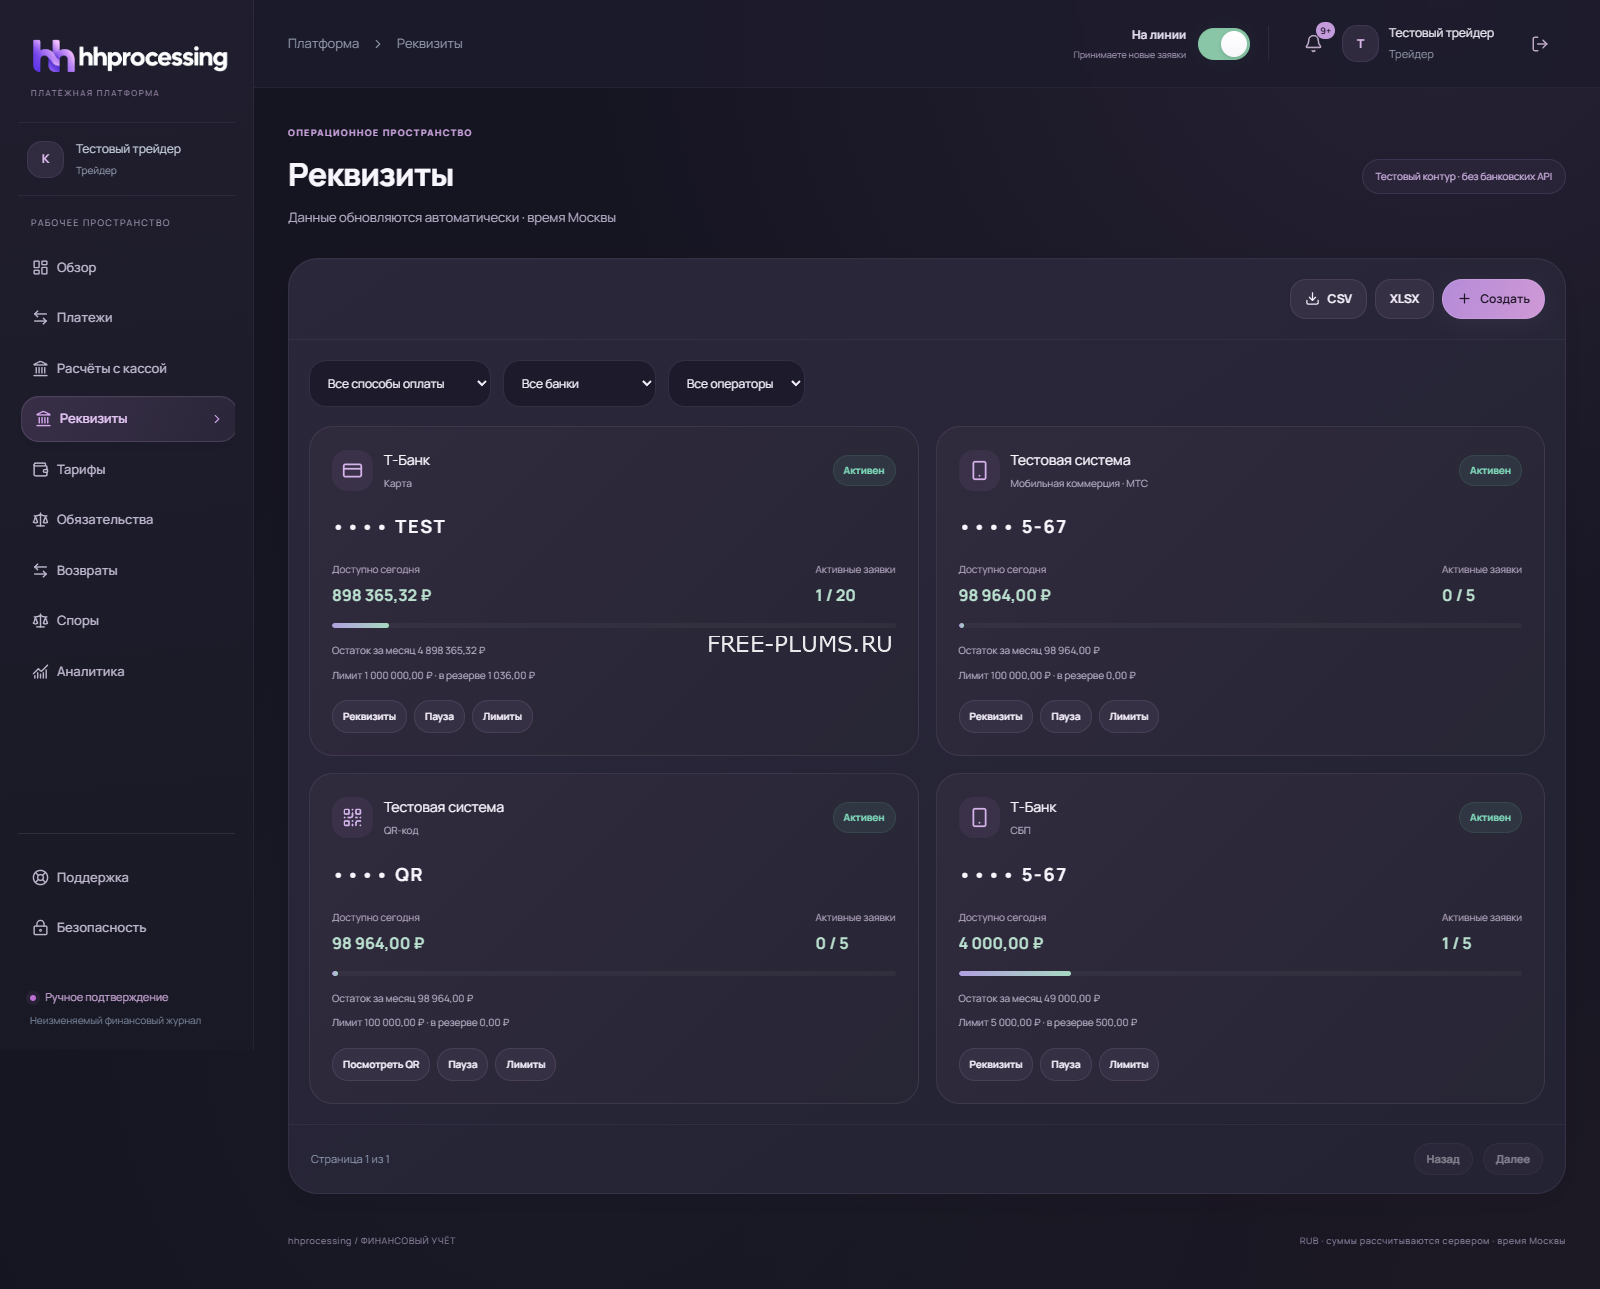Click the 898 365,32 ₽ amount
The width and height of the screenshot is (1600, 1289).
(382, 595)
